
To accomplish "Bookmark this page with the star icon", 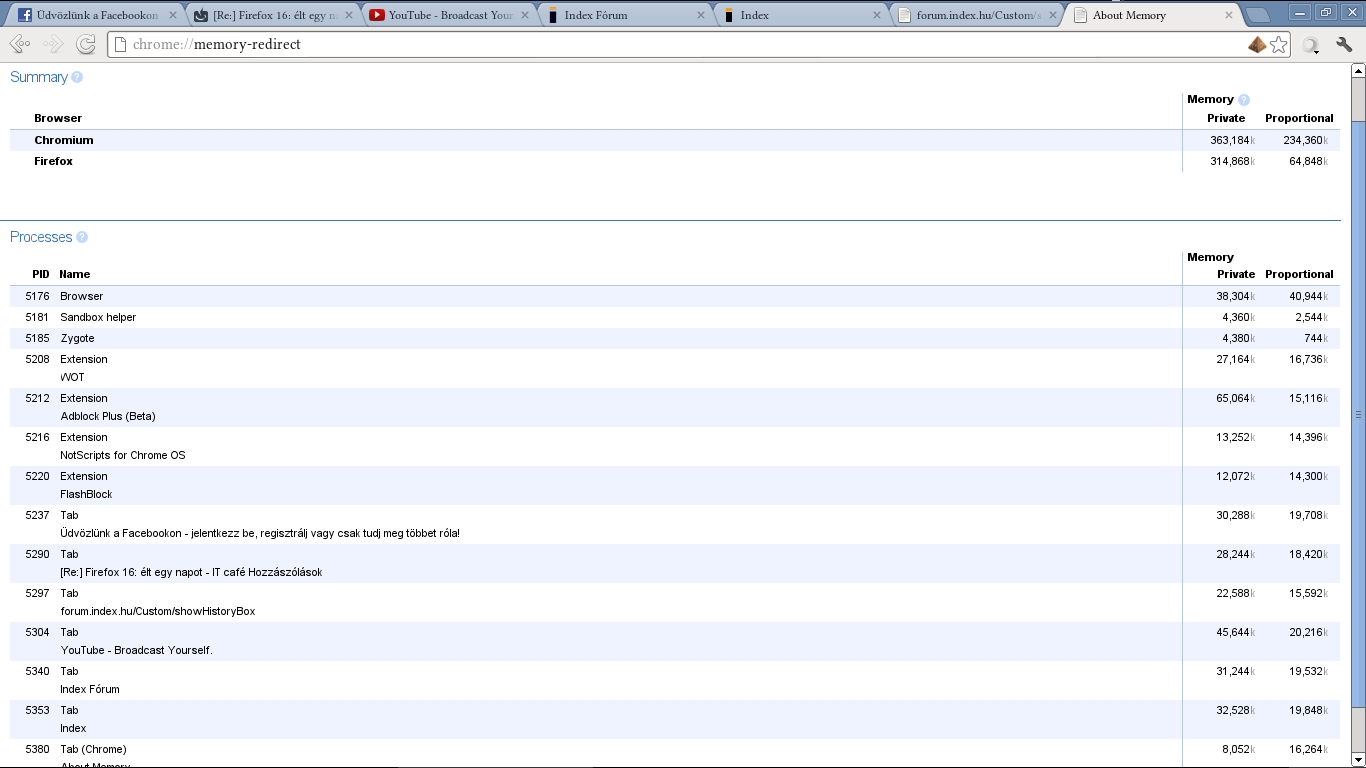I will [1279, 44].
